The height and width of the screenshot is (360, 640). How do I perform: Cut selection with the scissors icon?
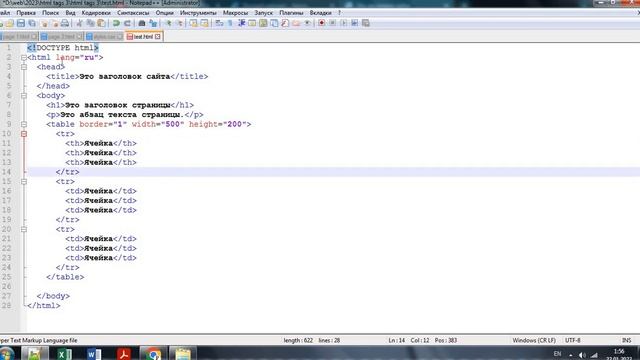tap(79, 23)
